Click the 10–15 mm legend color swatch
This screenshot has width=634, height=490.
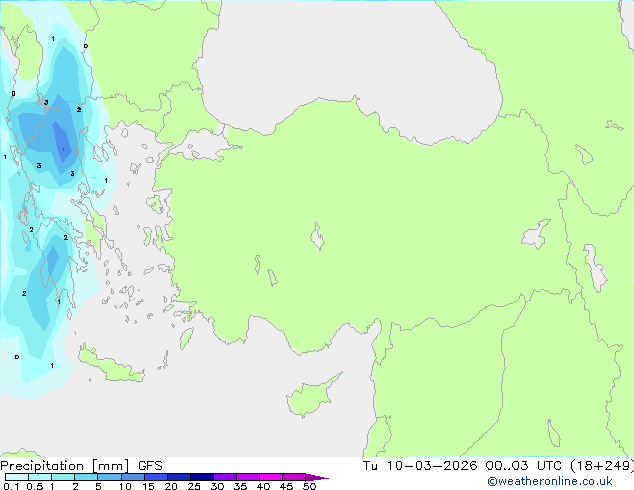132,477
